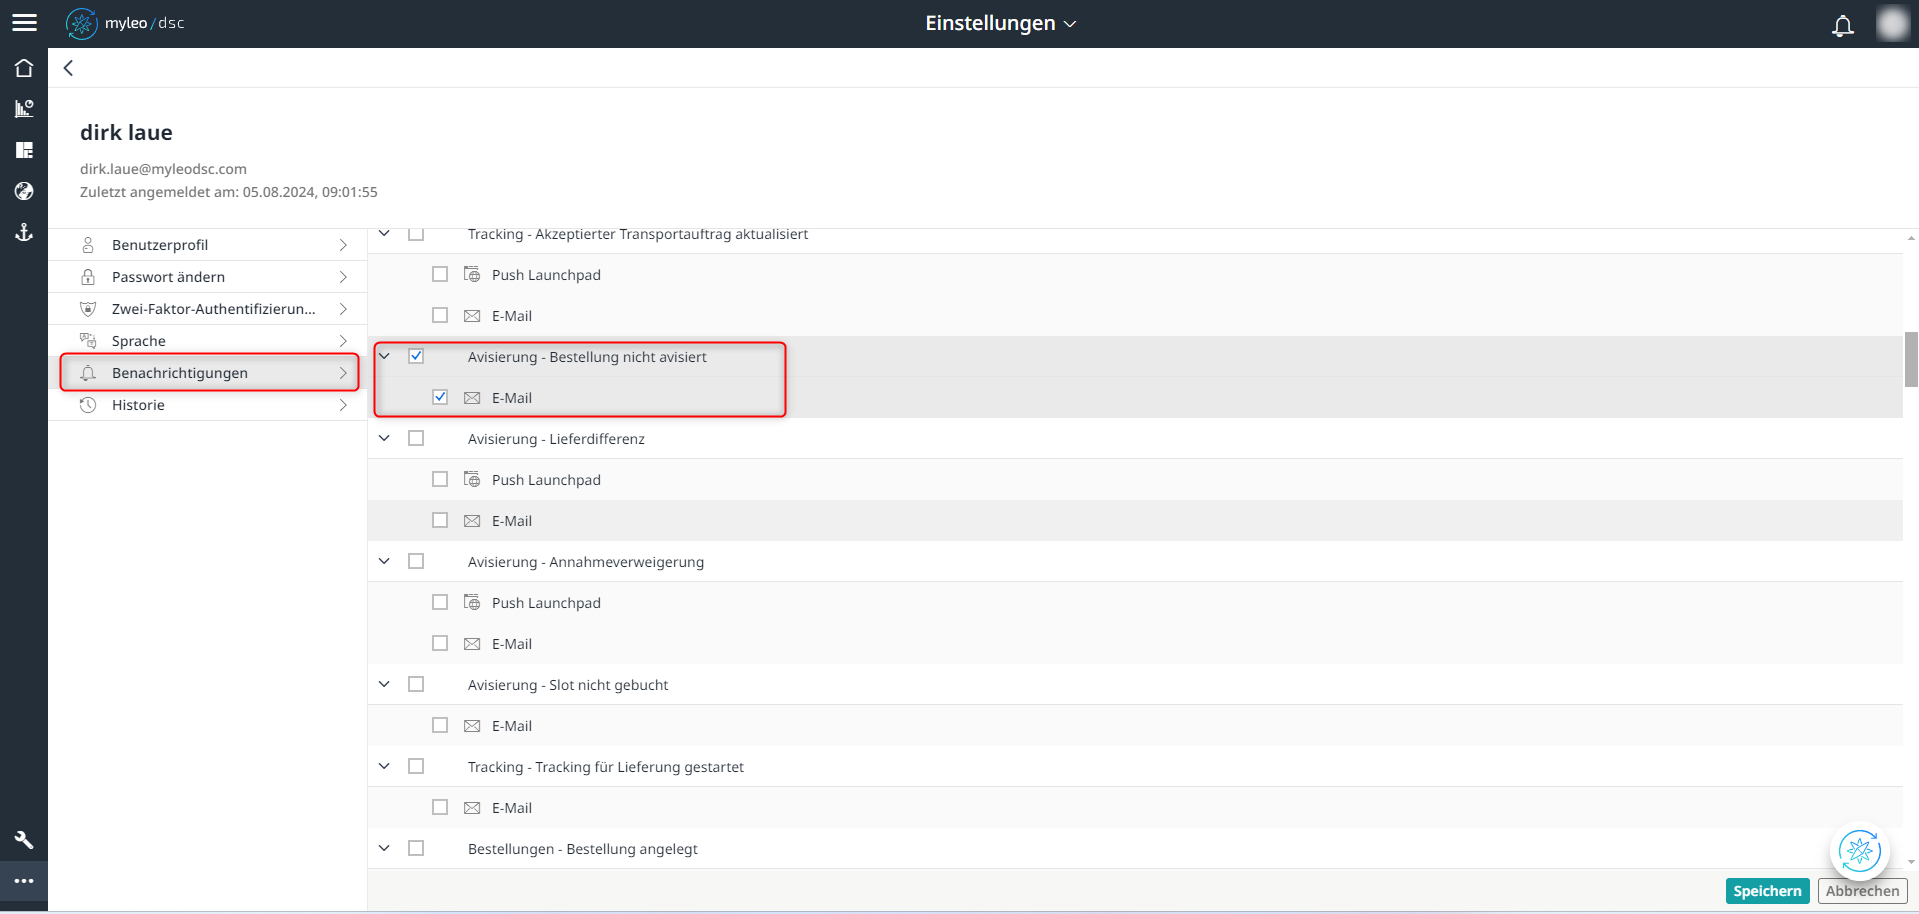
Task: Collapse Tracking für Lieferung gestartet
Action: point(384,766)
